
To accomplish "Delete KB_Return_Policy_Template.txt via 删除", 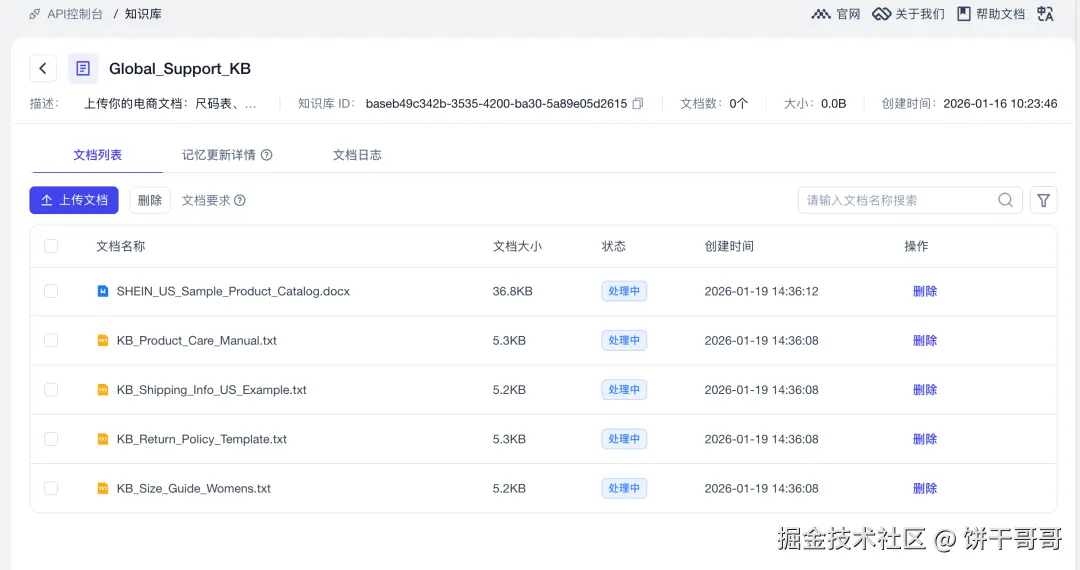I will point(924,439).
